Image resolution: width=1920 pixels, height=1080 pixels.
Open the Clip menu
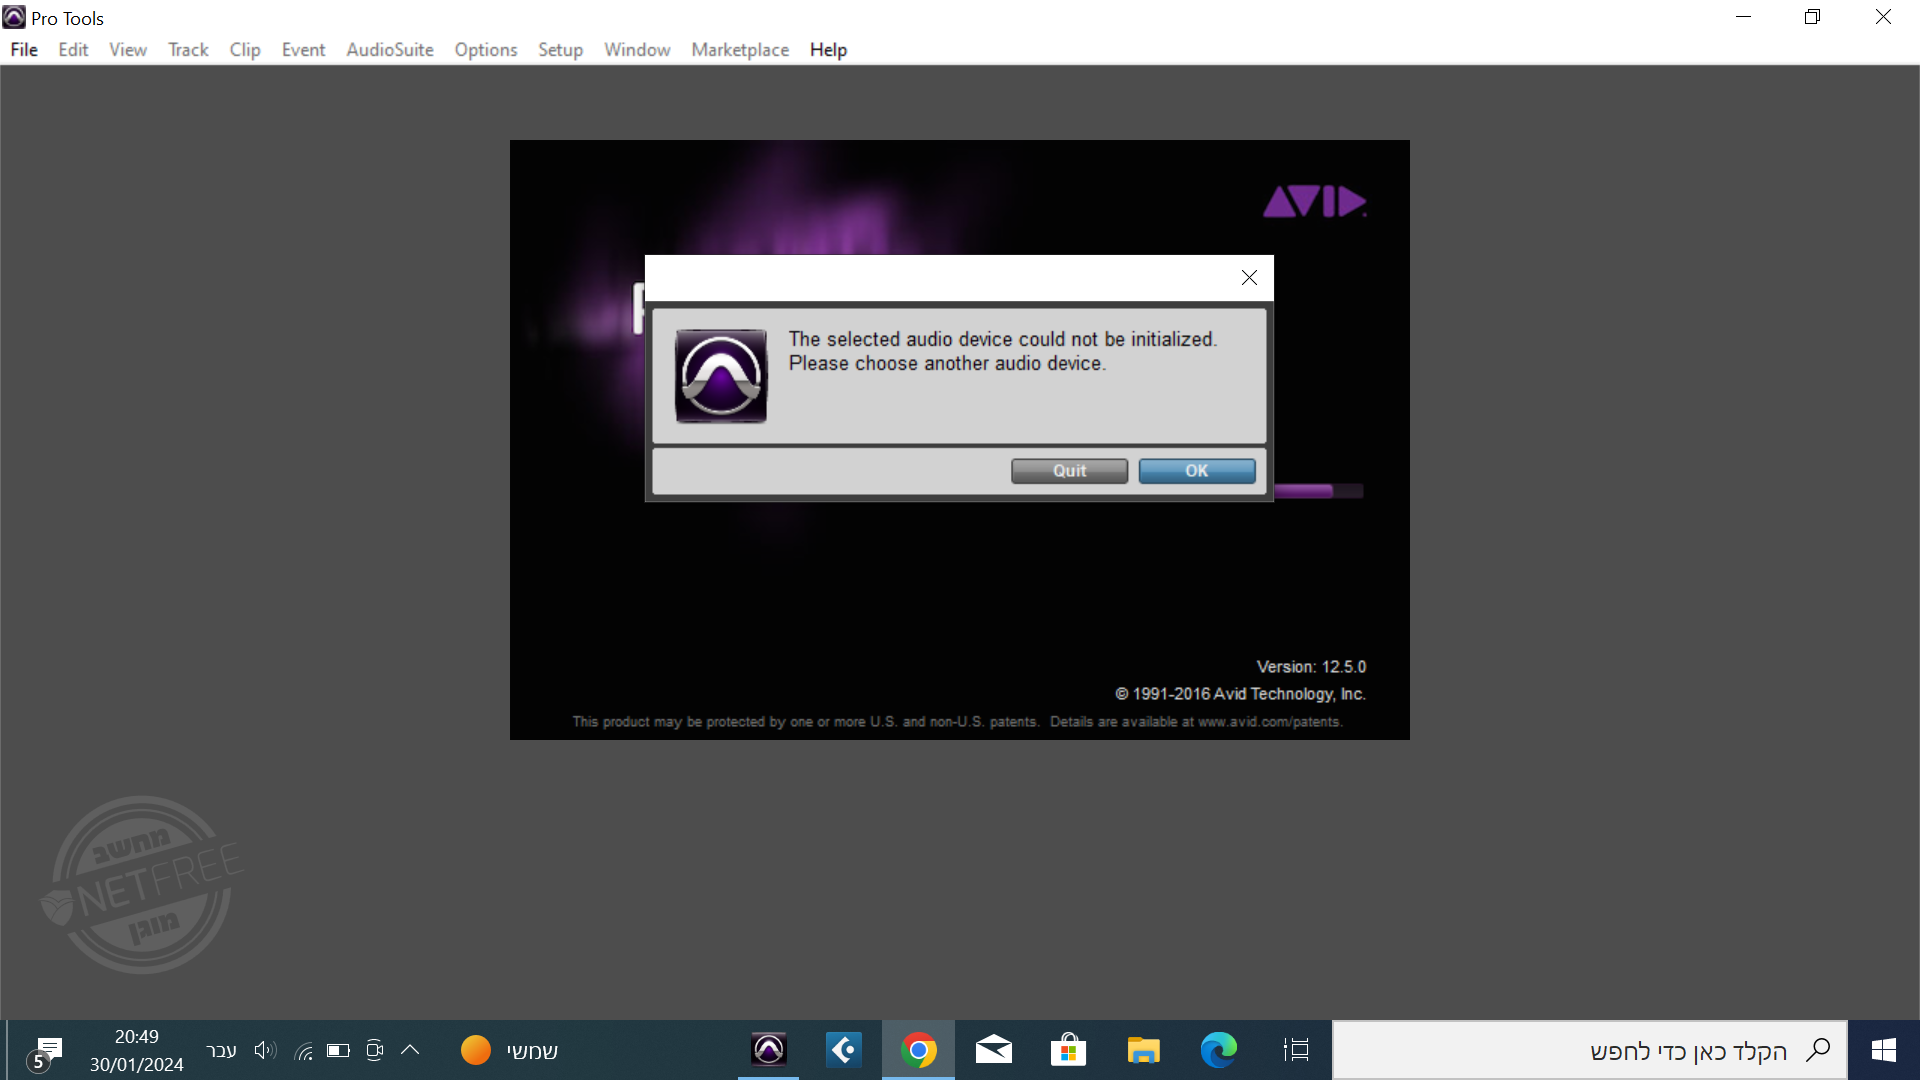(245, 50)
